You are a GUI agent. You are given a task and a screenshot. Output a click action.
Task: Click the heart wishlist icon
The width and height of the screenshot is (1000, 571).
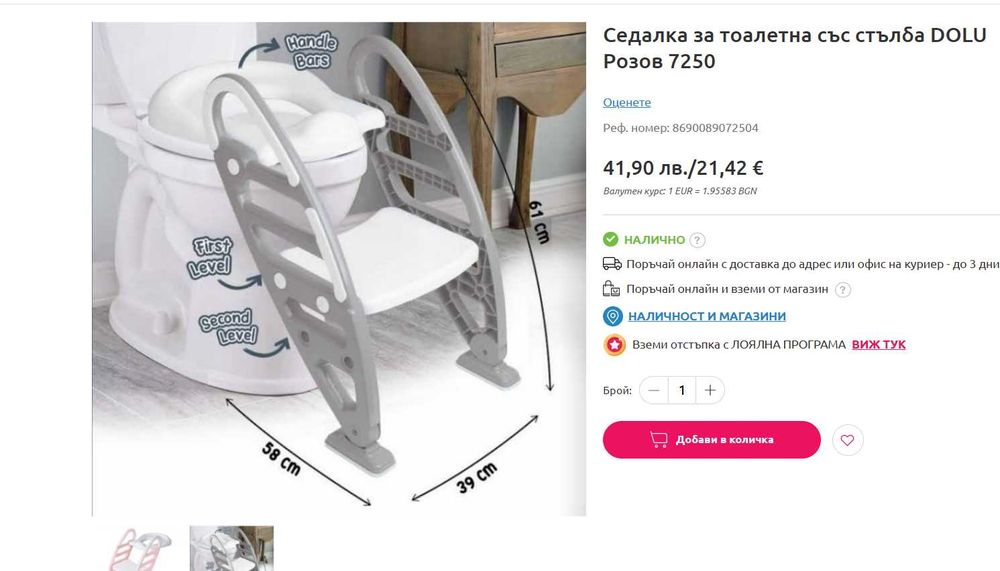click(847, 440)
